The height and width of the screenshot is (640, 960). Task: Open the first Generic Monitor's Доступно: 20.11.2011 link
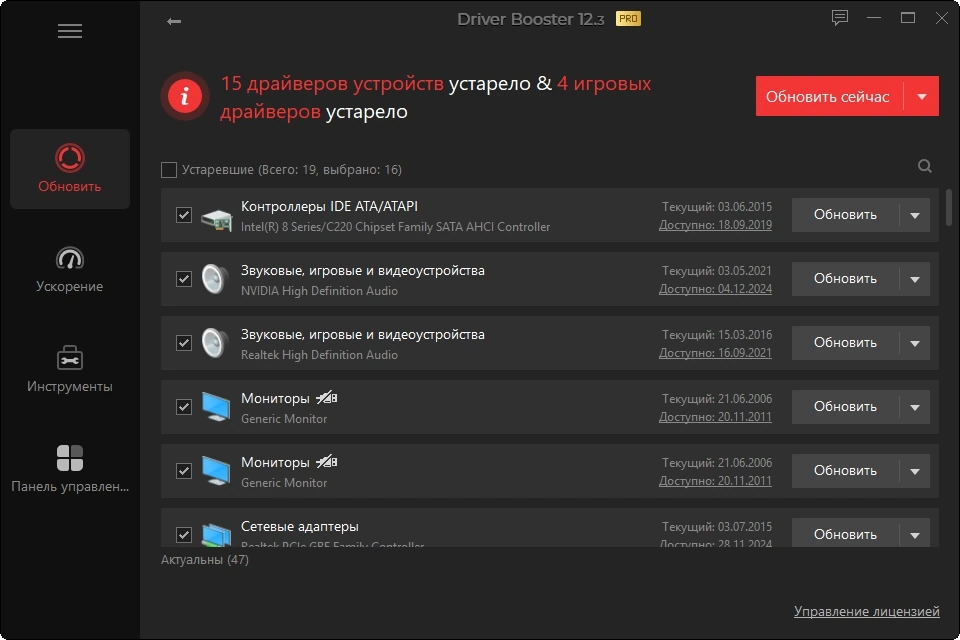tap(715, 417)
